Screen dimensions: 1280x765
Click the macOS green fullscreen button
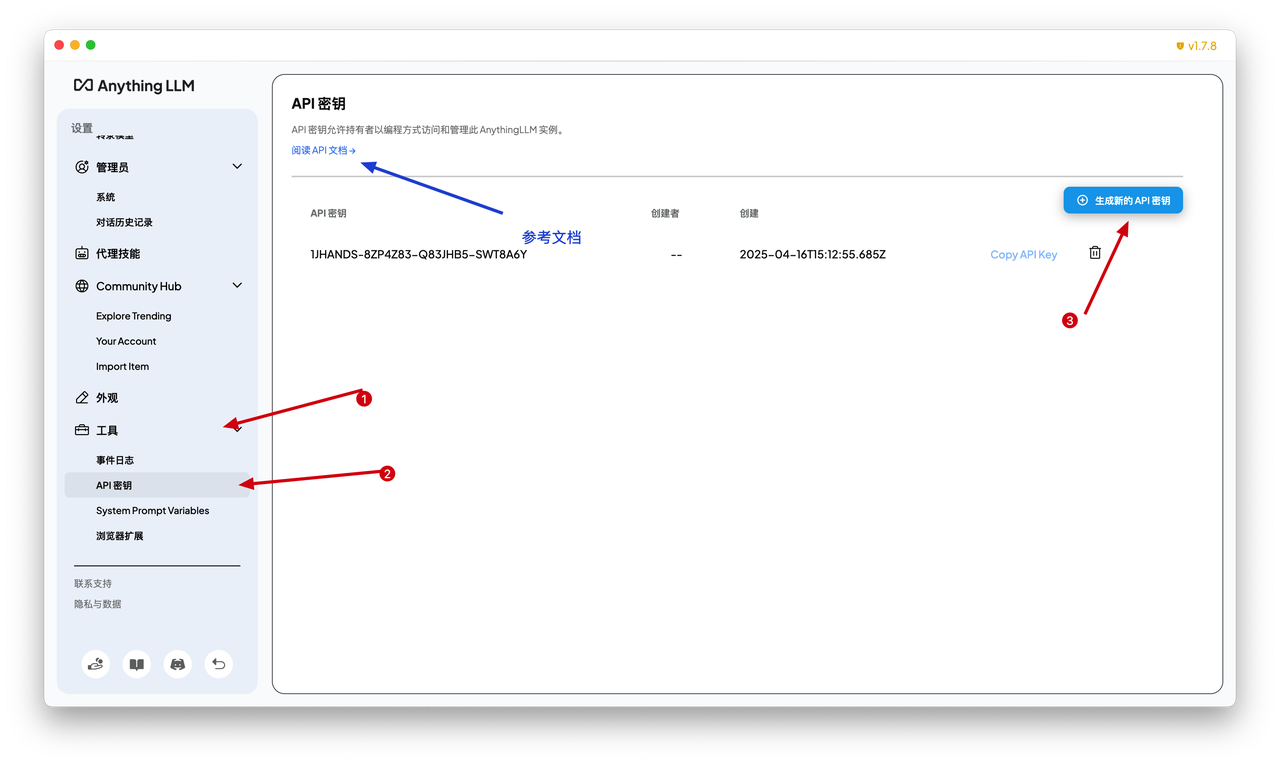click(x=91, y=45)
